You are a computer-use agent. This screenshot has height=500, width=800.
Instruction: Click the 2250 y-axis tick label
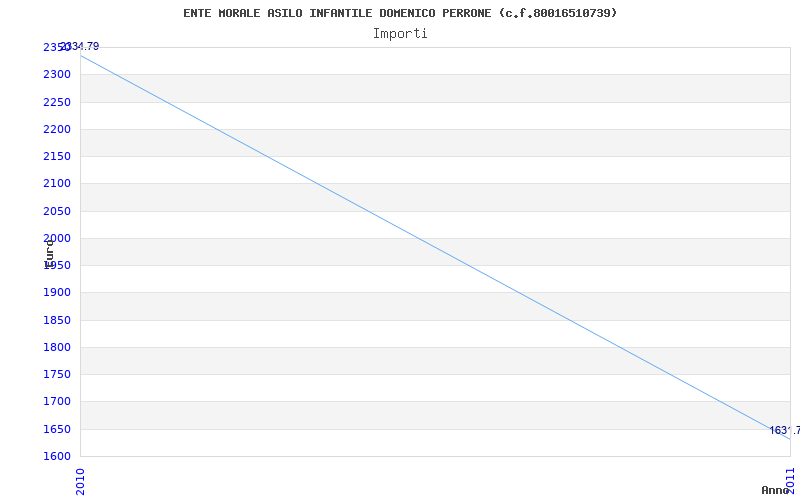[57, 102]
